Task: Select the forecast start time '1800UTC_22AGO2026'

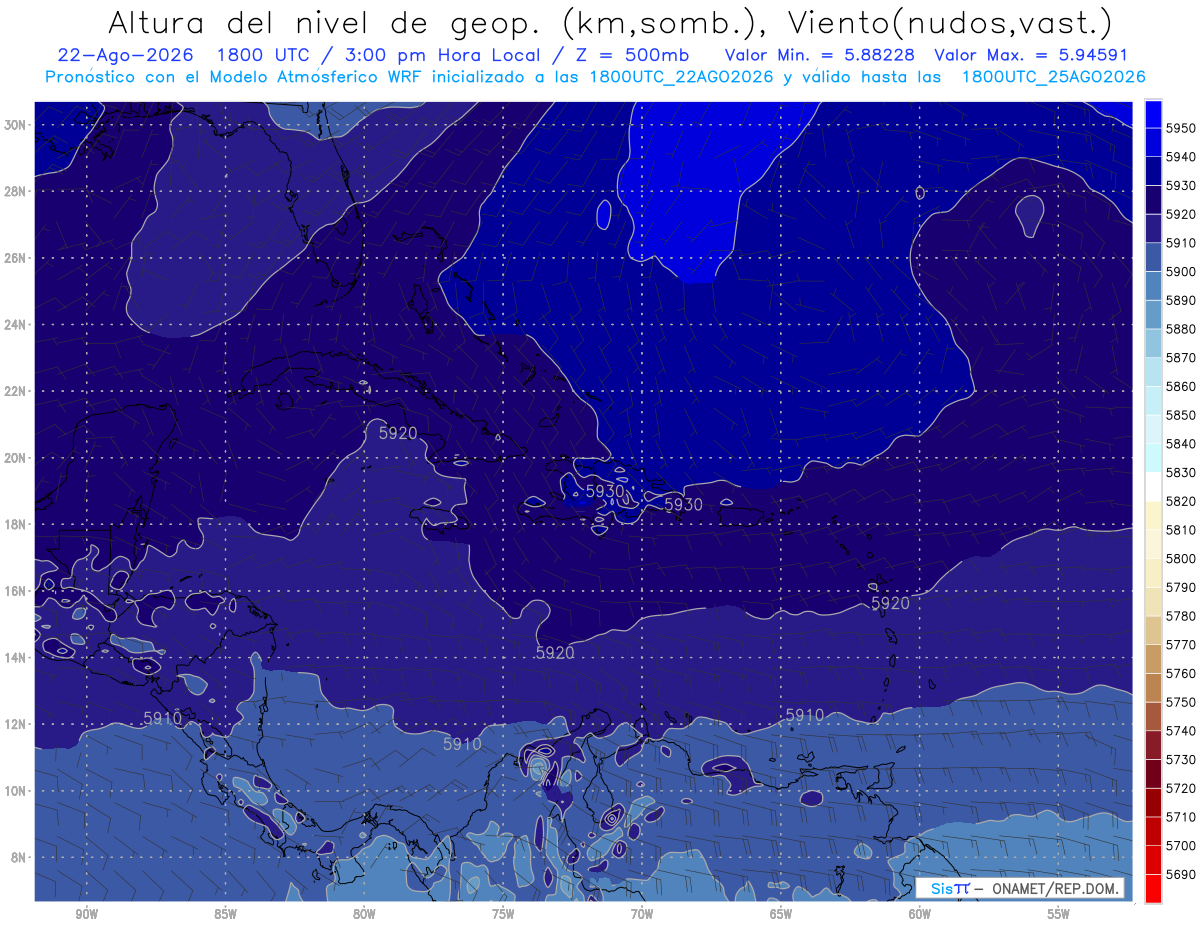Action: 681,77
